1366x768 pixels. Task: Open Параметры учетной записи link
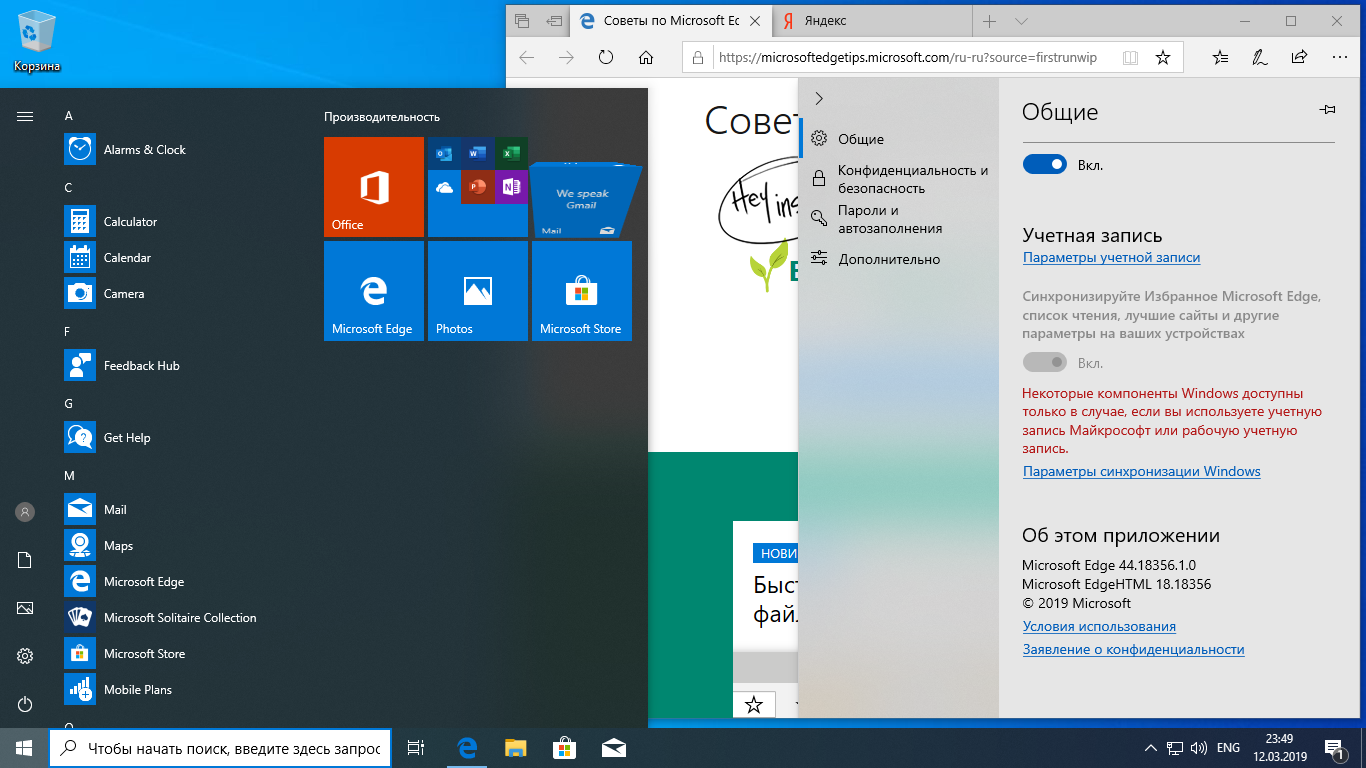pyautogui.click(x=1111, y=257)
